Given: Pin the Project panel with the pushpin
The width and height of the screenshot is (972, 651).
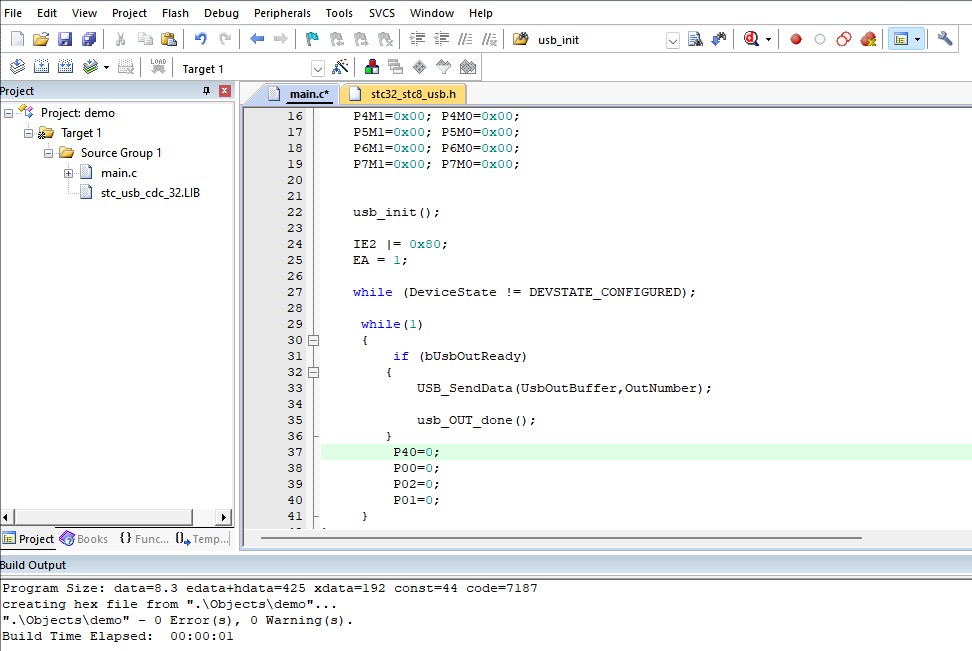Looking at the screenshot, I should (206, 91).
